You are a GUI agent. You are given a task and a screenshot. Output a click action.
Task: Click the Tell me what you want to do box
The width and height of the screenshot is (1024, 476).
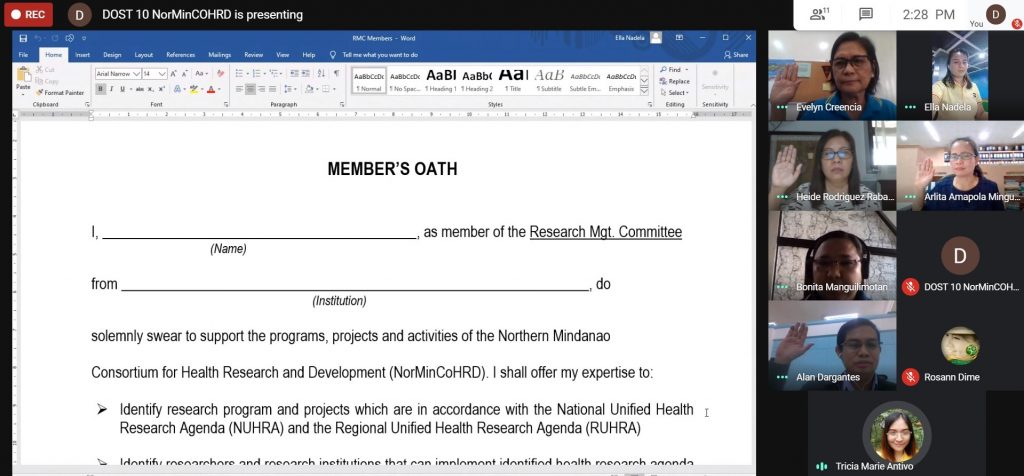coord(379,55)
